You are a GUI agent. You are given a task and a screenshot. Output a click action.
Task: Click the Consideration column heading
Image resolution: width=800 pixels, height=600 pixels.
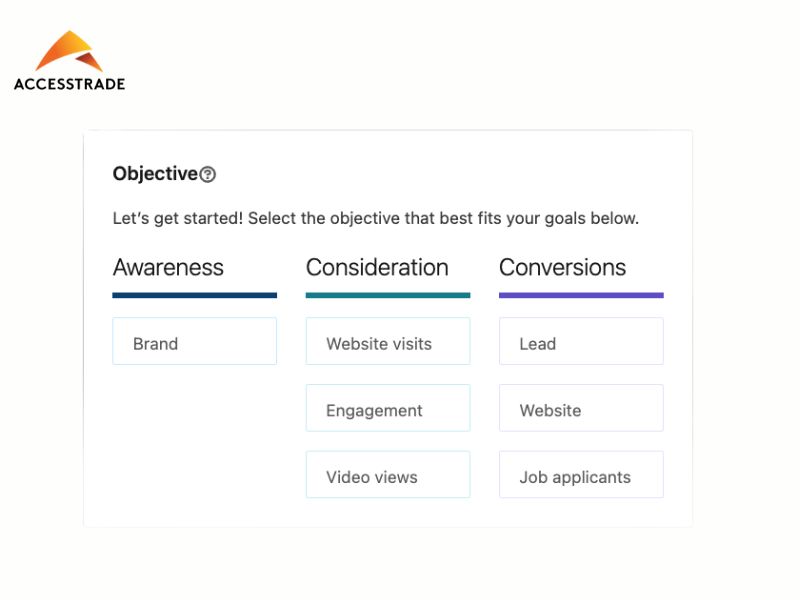tap(377, 268)
